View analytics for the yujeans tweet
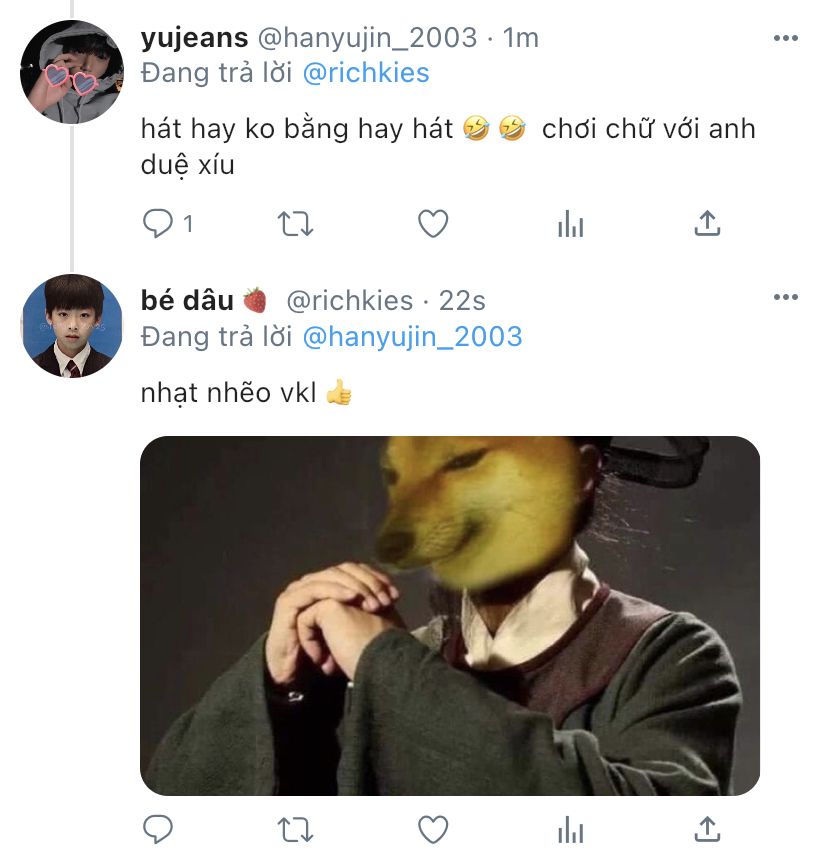 point(571,224)
